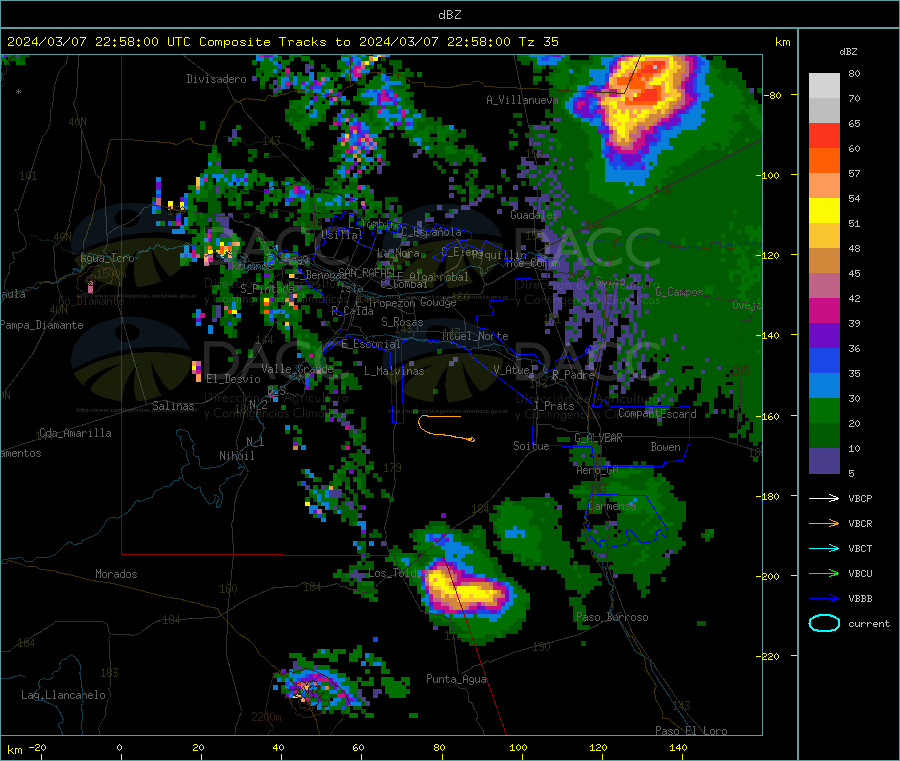Click the Lag.Llancanelo map label
The height and width of the screenshot is (761, 900).
coord(64,695)
